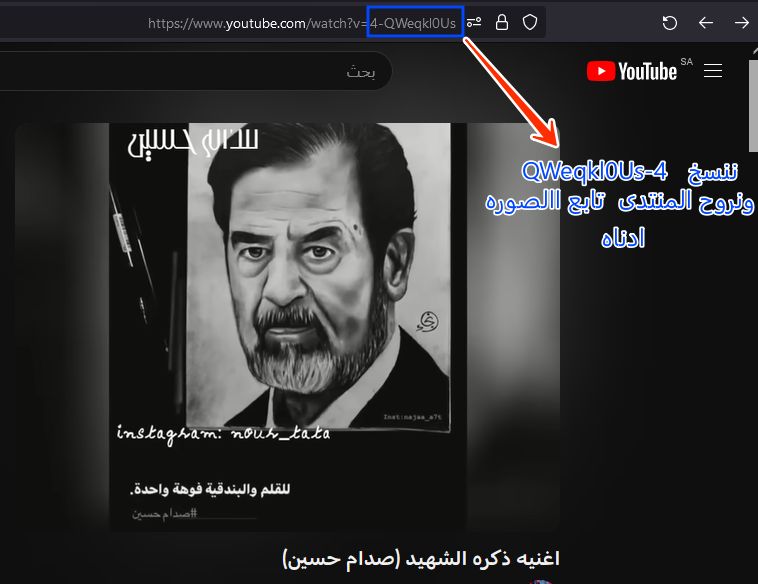758x584 pixels.
Task: Open the YouTube hamburger menu
Action: pos(713,71)
